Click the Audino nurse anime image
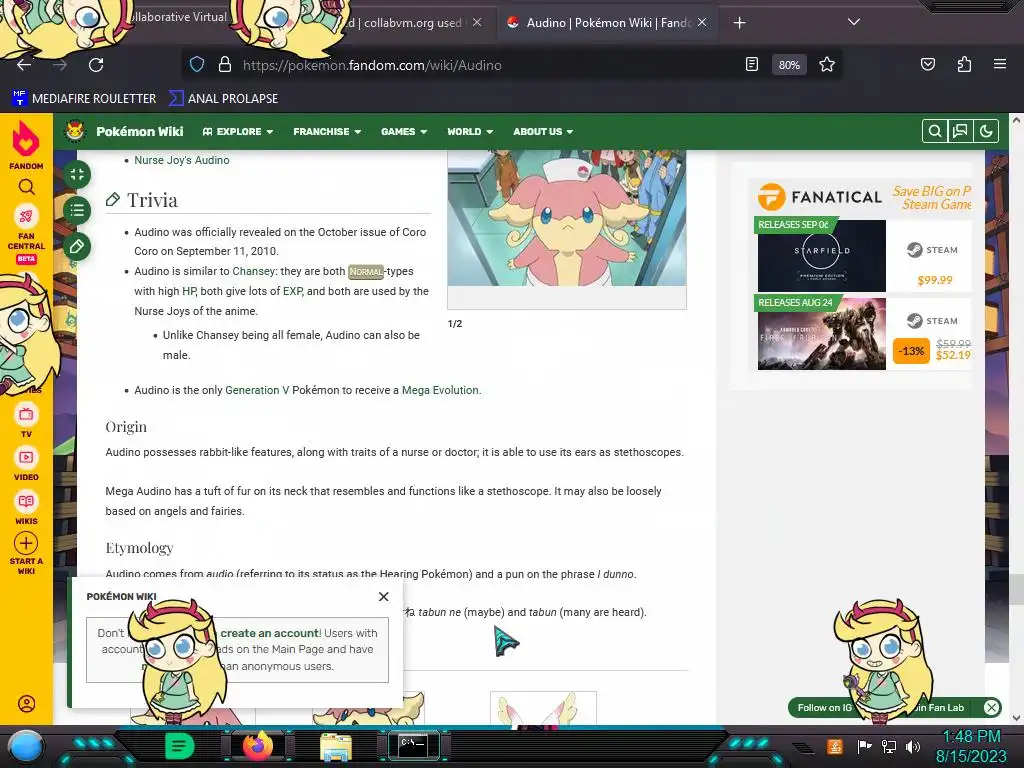 (567, 217)
